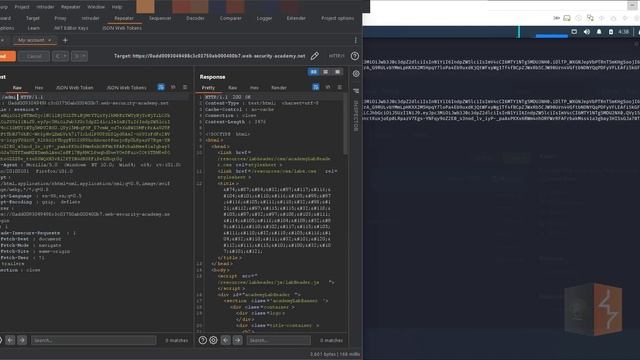Open the Inspector settings gear icon
The image size is (640, 360).
[x=356, y=74]
